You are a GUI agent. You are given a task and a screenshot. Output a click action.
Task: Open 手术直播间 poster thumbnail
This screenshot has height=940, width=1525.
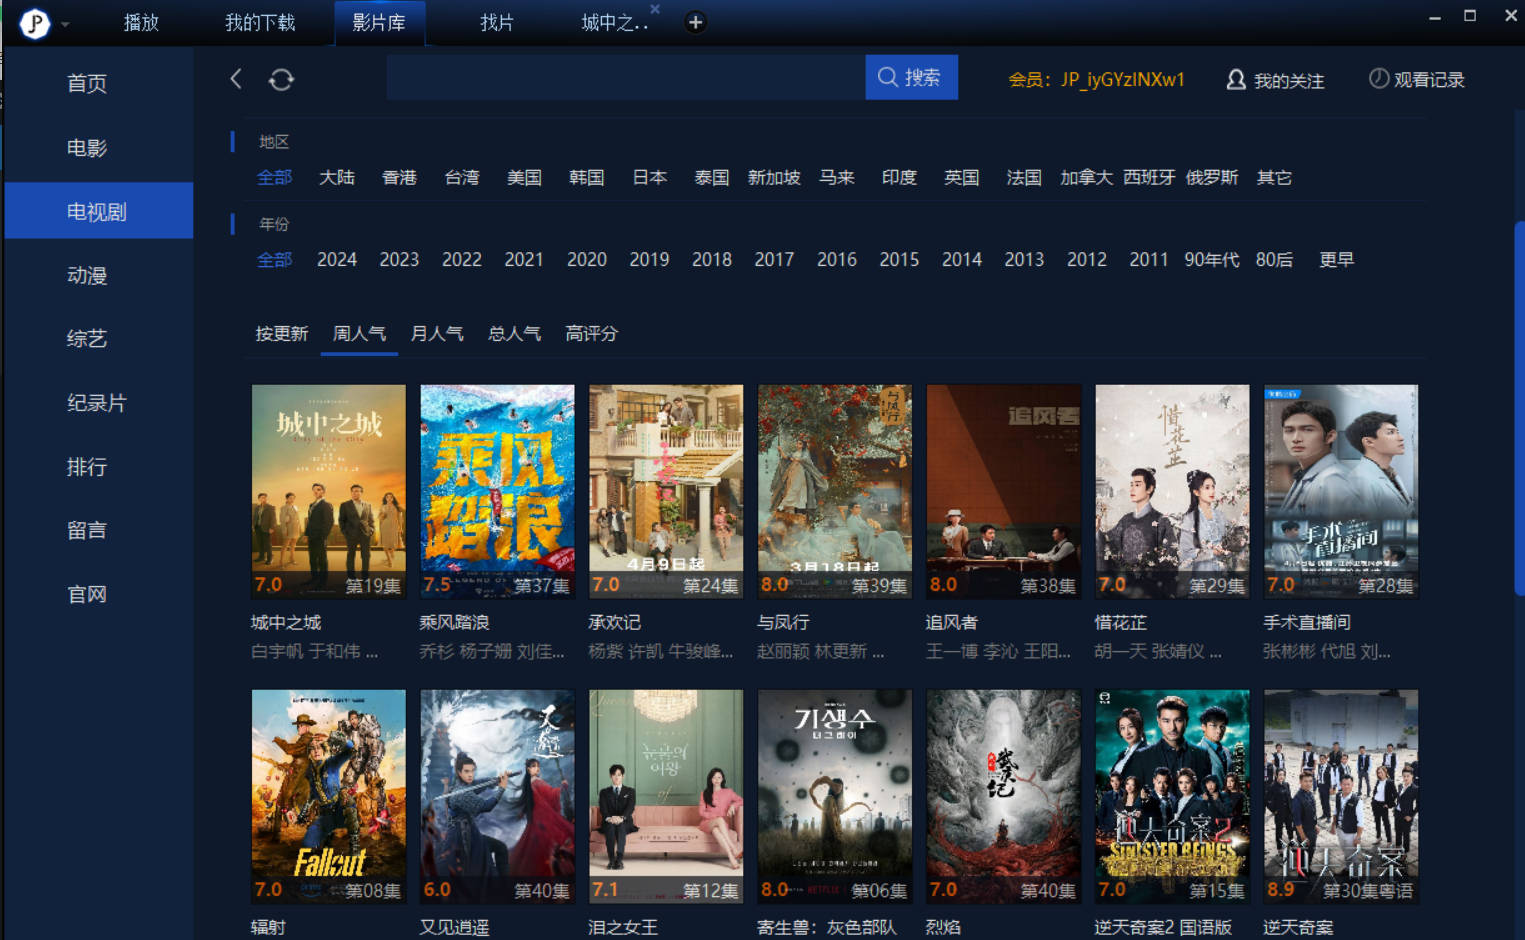click(1341, 491)
